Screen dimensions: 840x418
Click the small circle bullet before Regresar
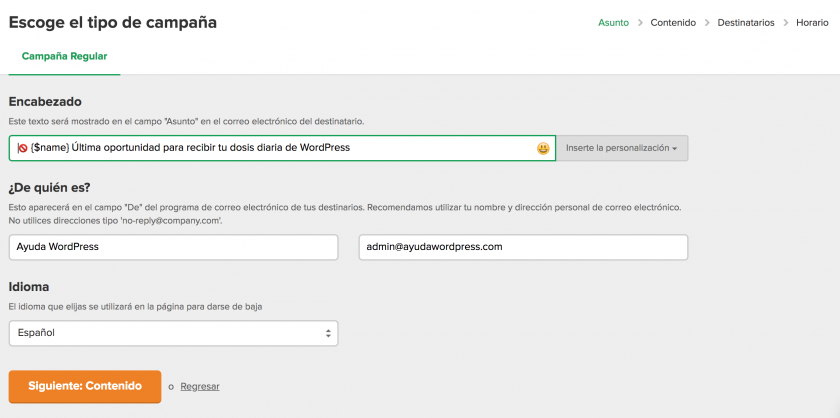(171, 387)
